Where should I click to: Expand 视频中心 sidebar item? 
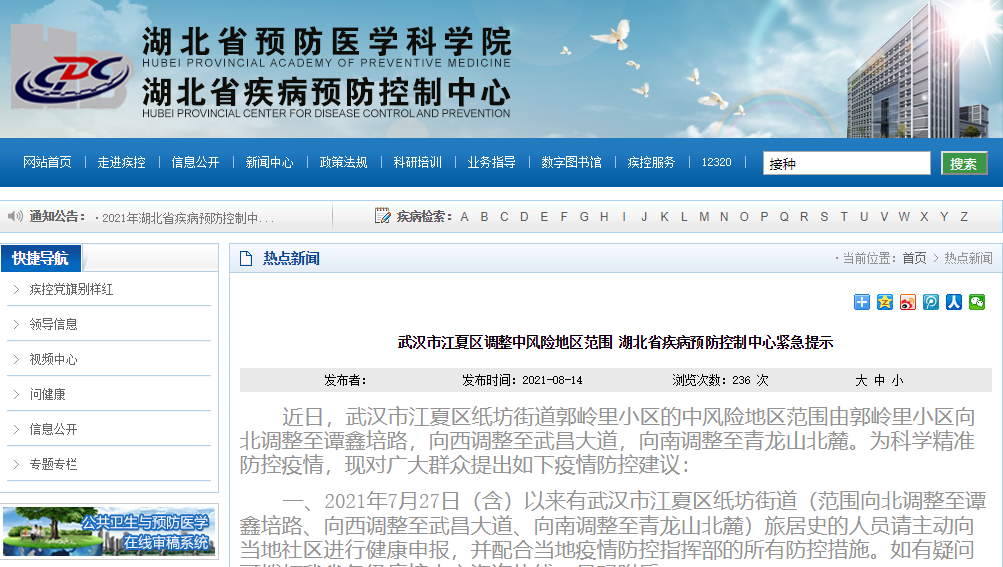tap(53, 359)
